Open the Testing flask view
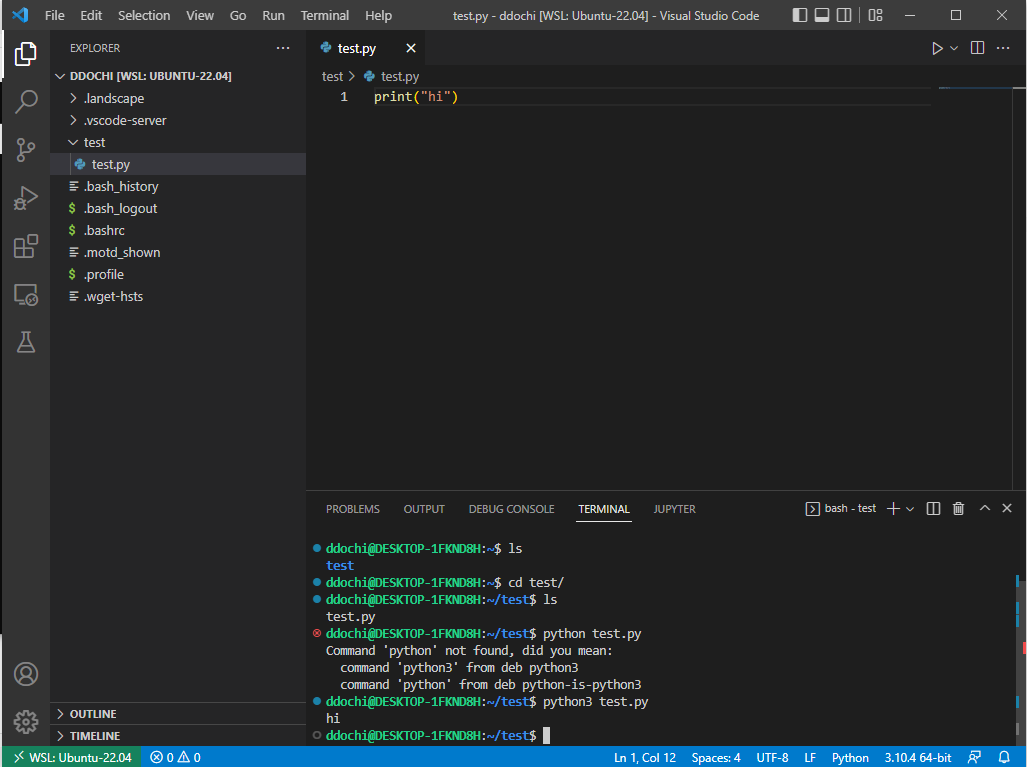1027x767 pixels. 26,342
